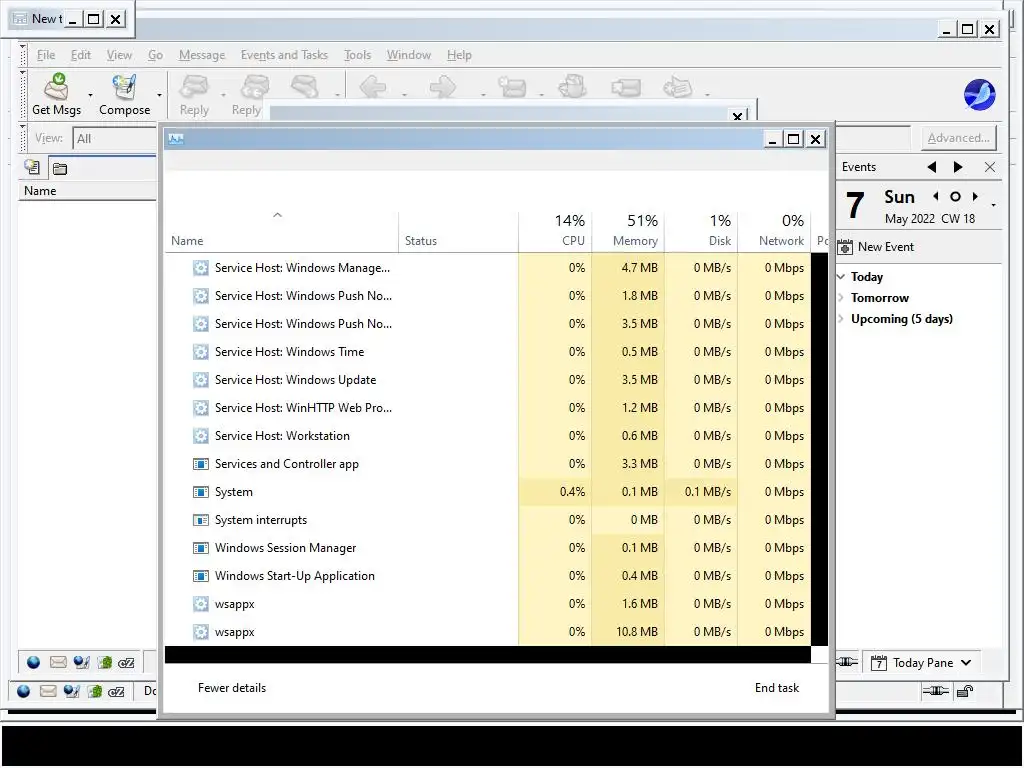Screen dimensions: 1024x768
Task: Click Fewer details in Task Manager
Action: click(x=232, y=688)
